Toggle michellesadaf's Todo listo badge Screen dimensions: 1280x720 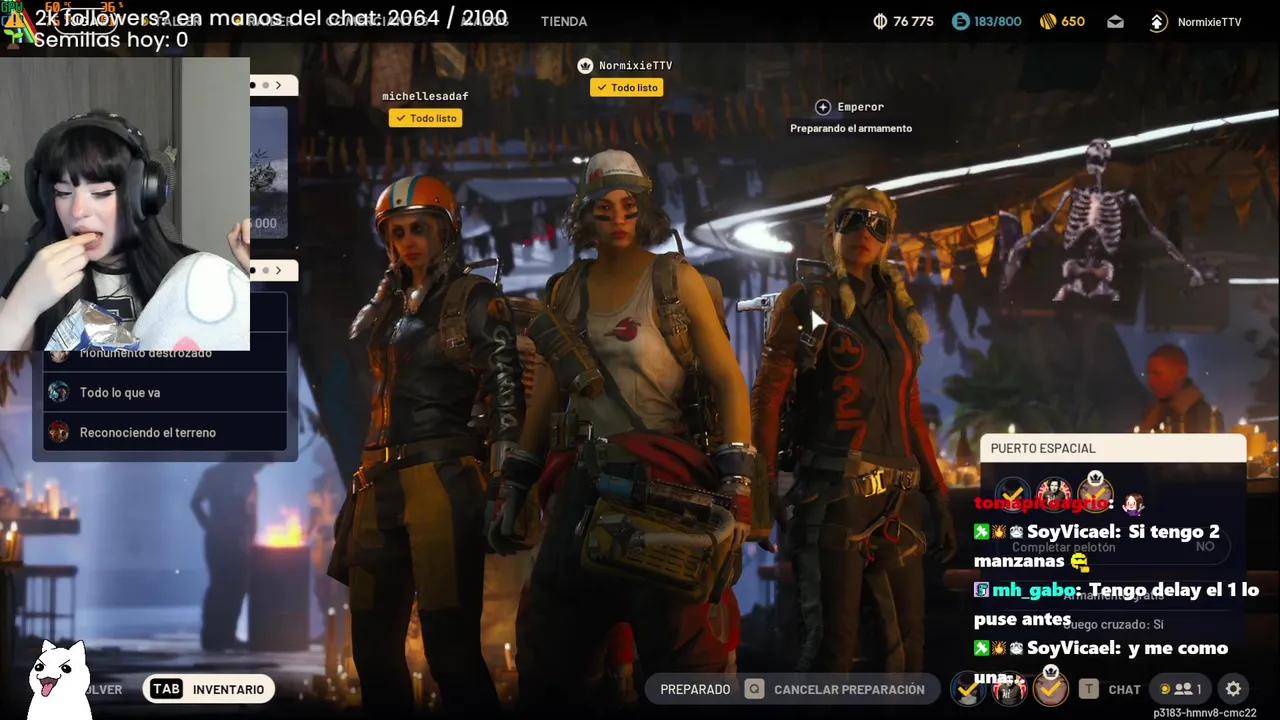pyautogui.click(x=425, y=118)
